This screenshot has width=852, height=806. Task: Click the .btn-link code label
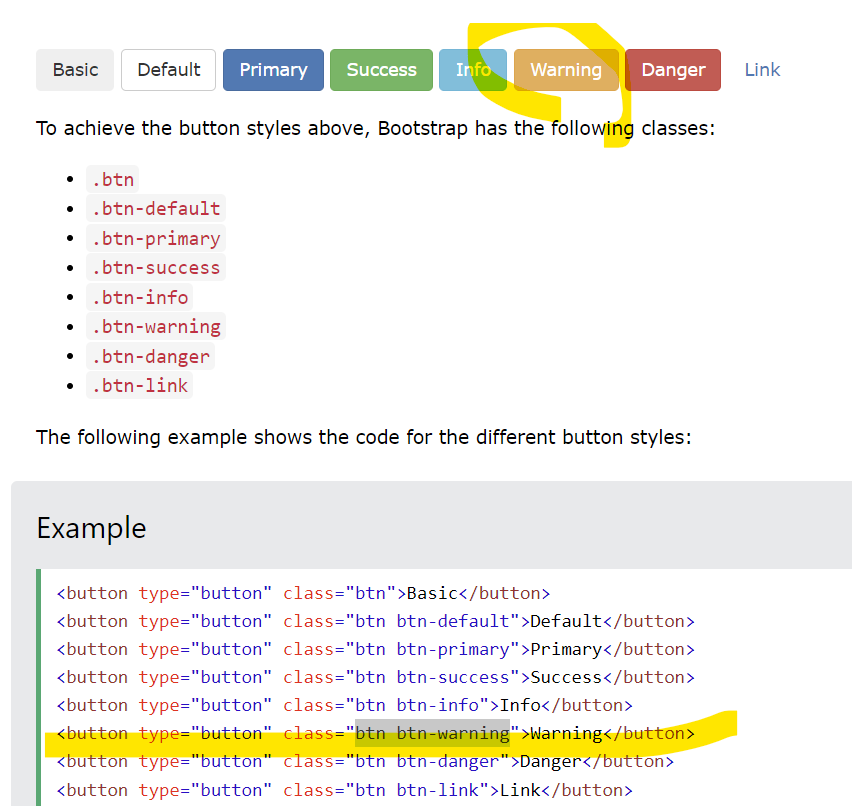[140, 385]
